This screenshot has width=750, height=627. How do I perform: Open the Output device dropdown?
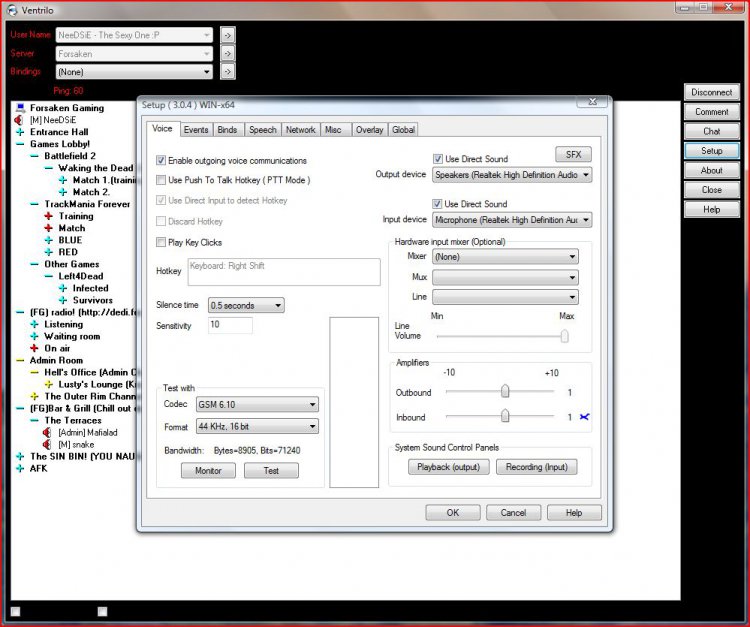point(512,175)
